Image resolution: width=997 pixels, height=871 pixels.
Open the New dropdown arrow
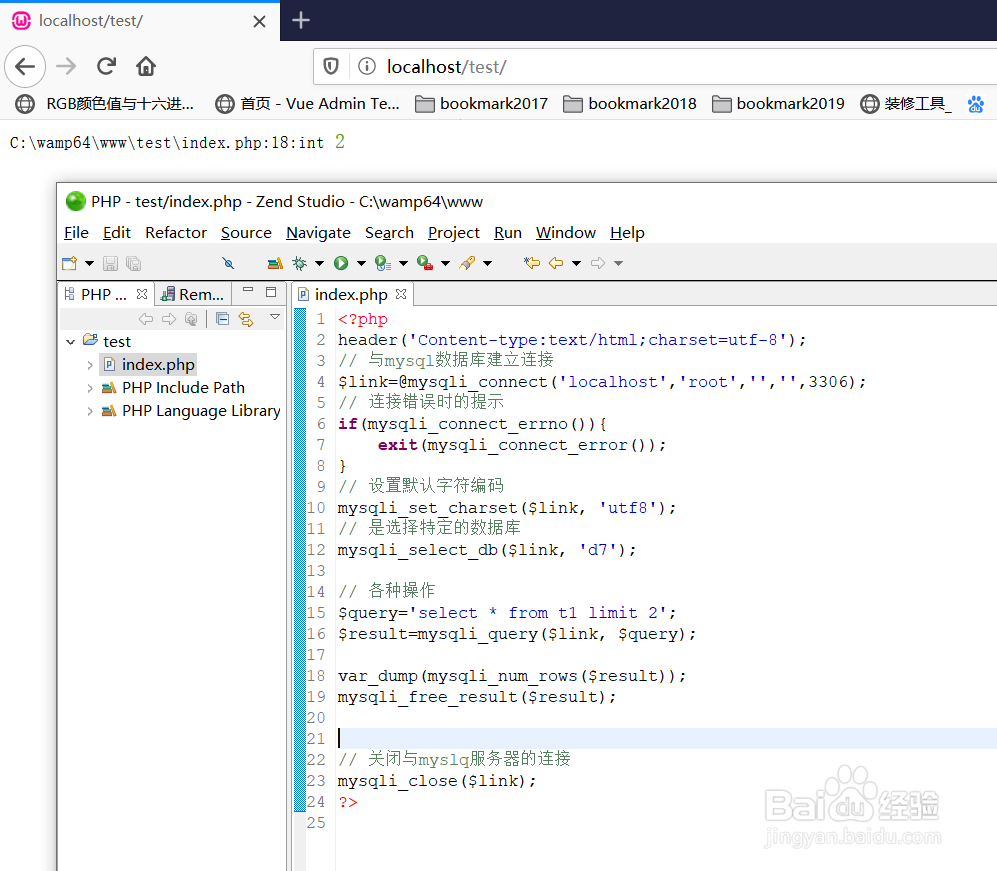click(x=90, y=263)
